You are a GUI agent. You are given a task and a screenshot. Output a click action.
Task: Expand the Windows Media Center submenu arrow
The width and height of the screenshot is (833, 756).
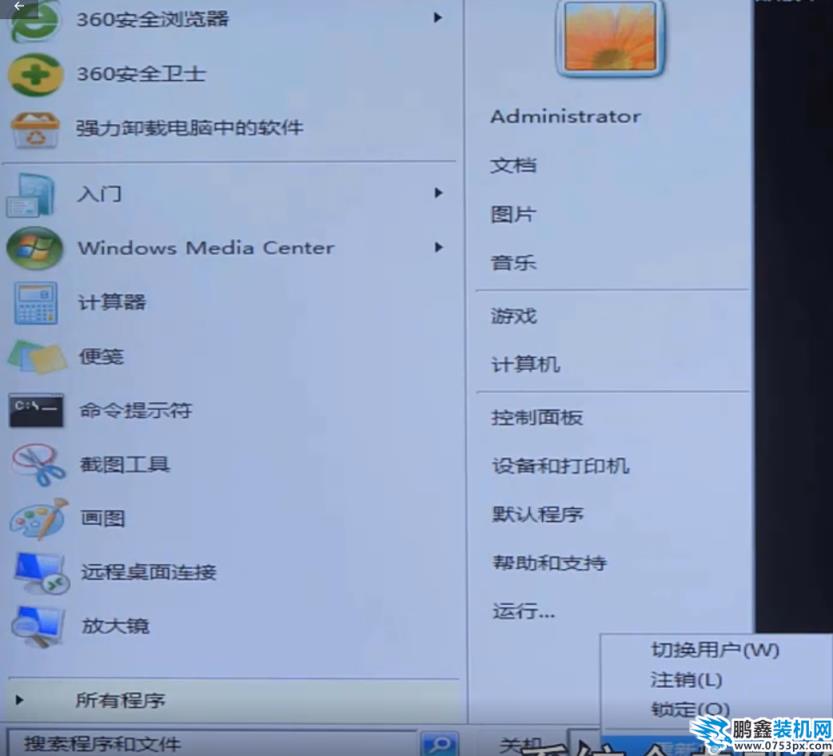click(438, 247)
